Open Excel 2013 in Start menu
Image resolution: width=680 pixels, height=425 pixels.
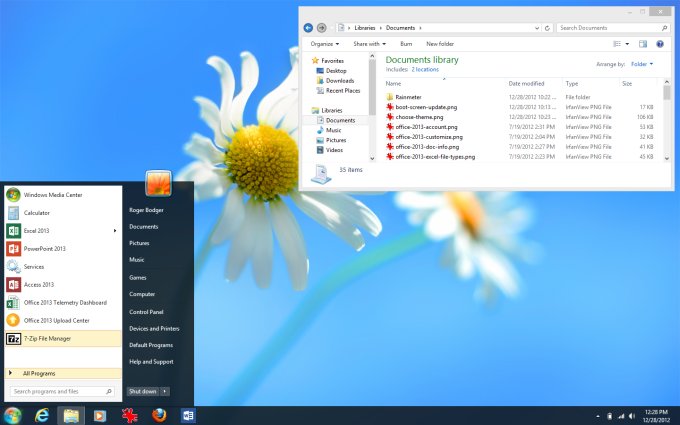click(63, 231)
